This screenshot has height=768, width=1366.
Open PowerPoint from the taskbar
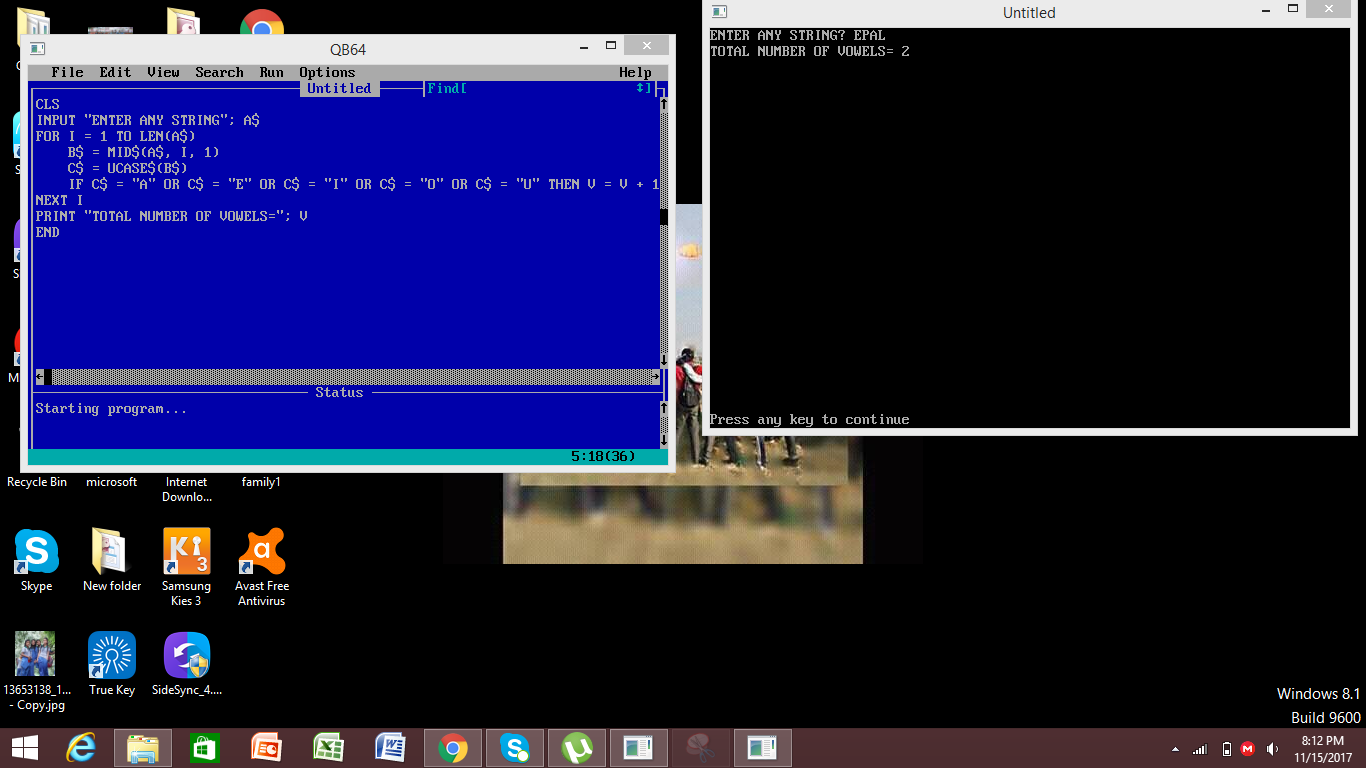tap(266, 747)
